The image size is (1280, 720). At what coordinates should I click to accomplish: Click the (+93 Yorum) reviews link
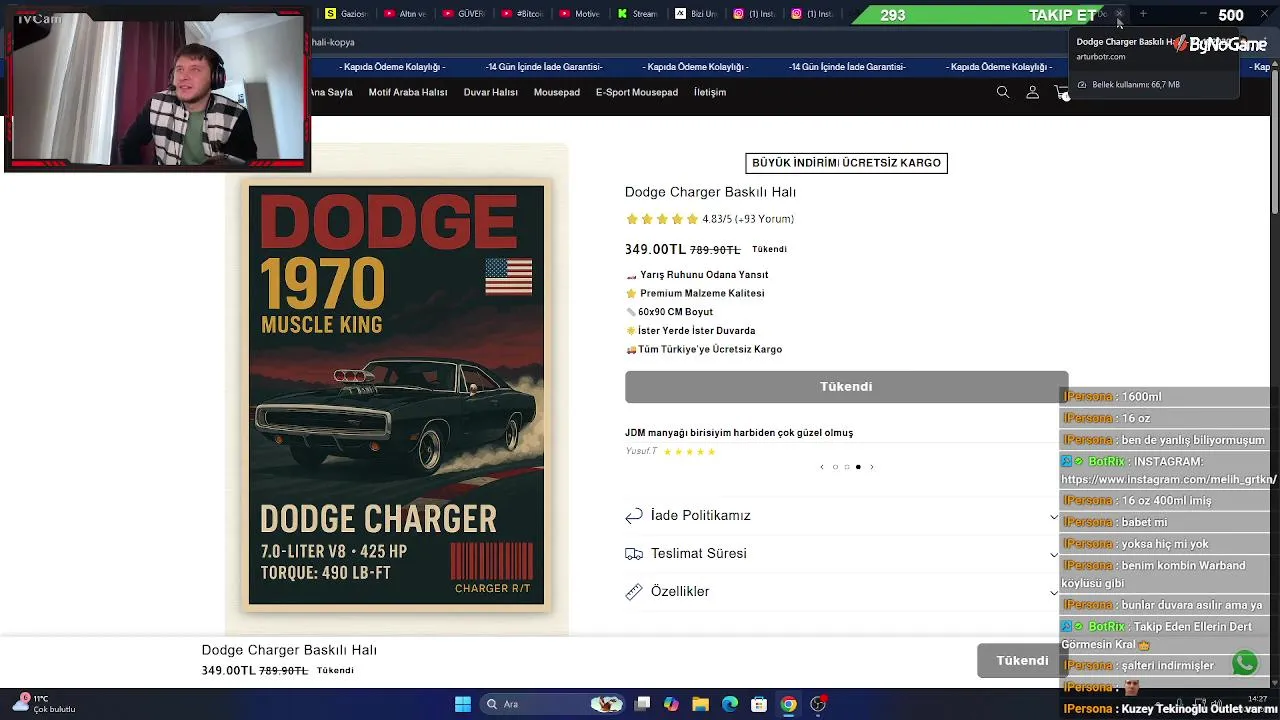764,219
